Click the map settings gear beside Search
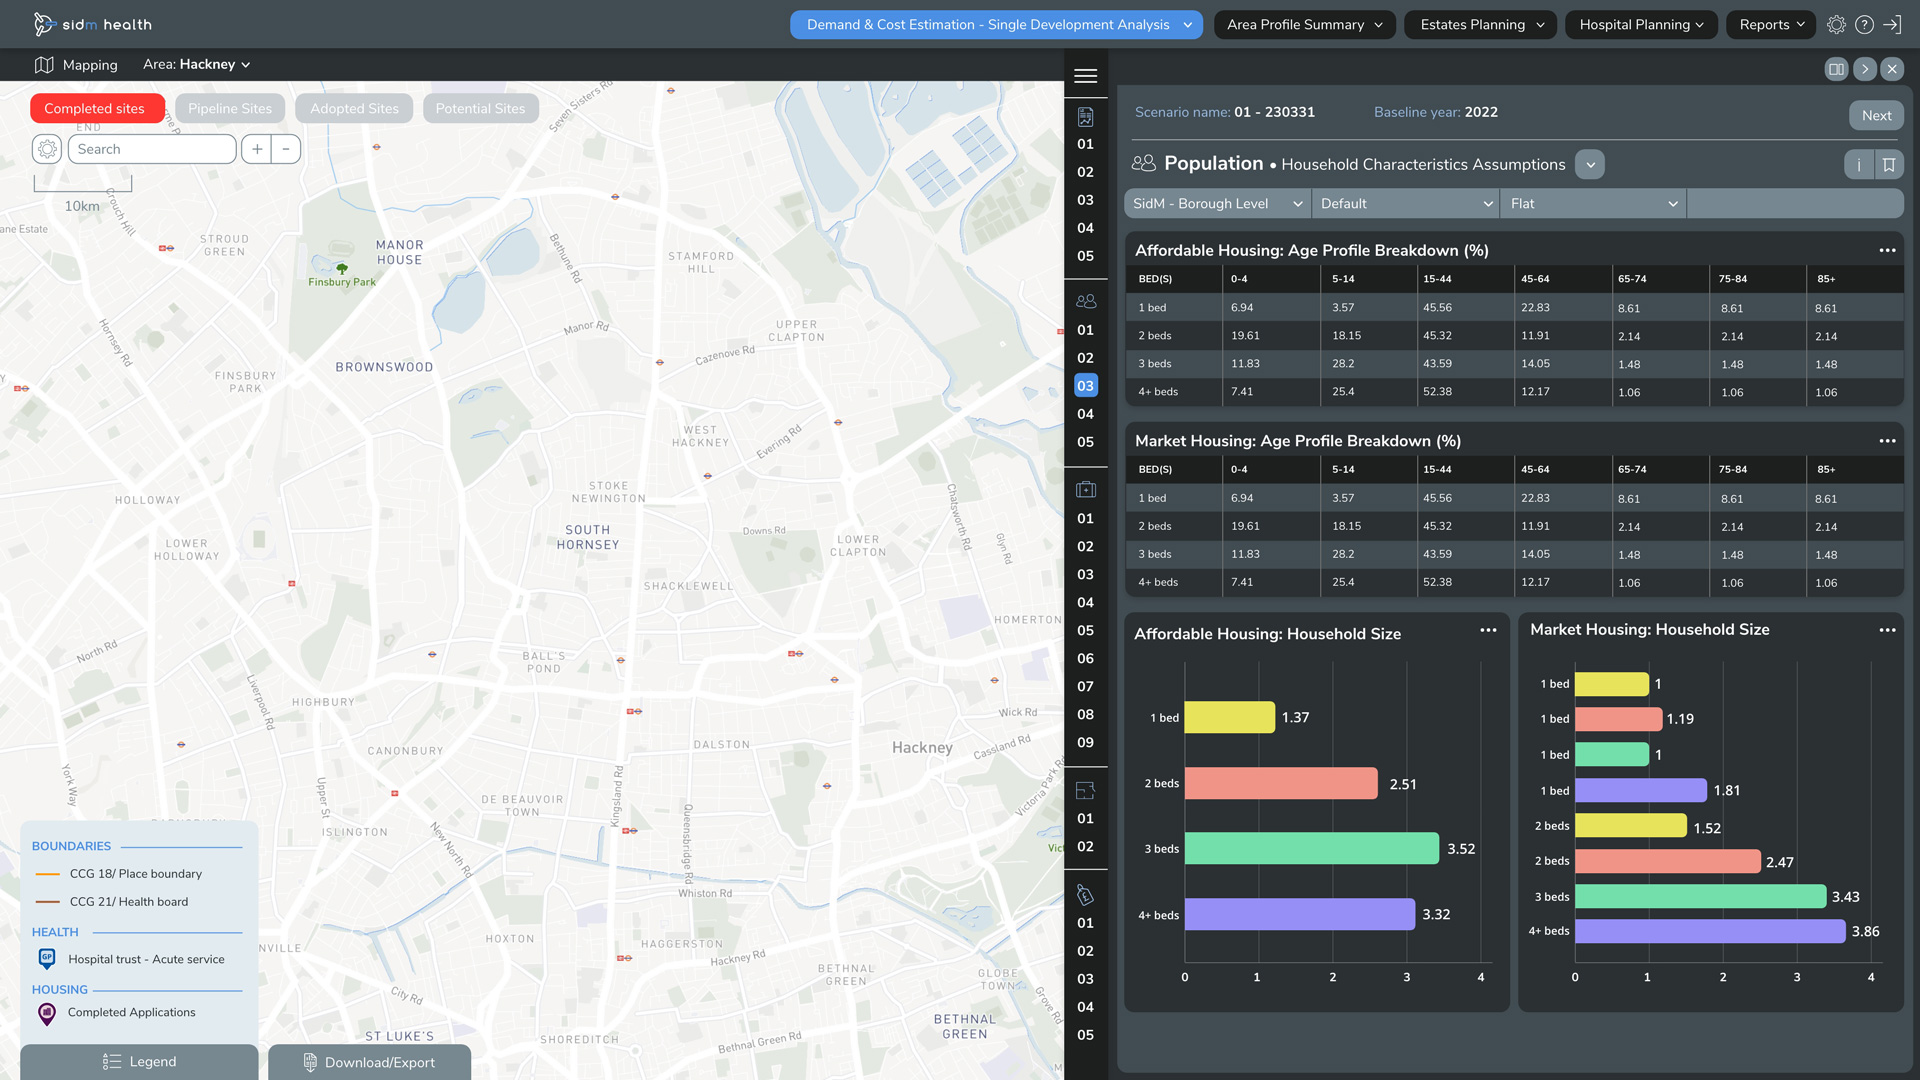The image size is (1920, 1080). (47, 149)
